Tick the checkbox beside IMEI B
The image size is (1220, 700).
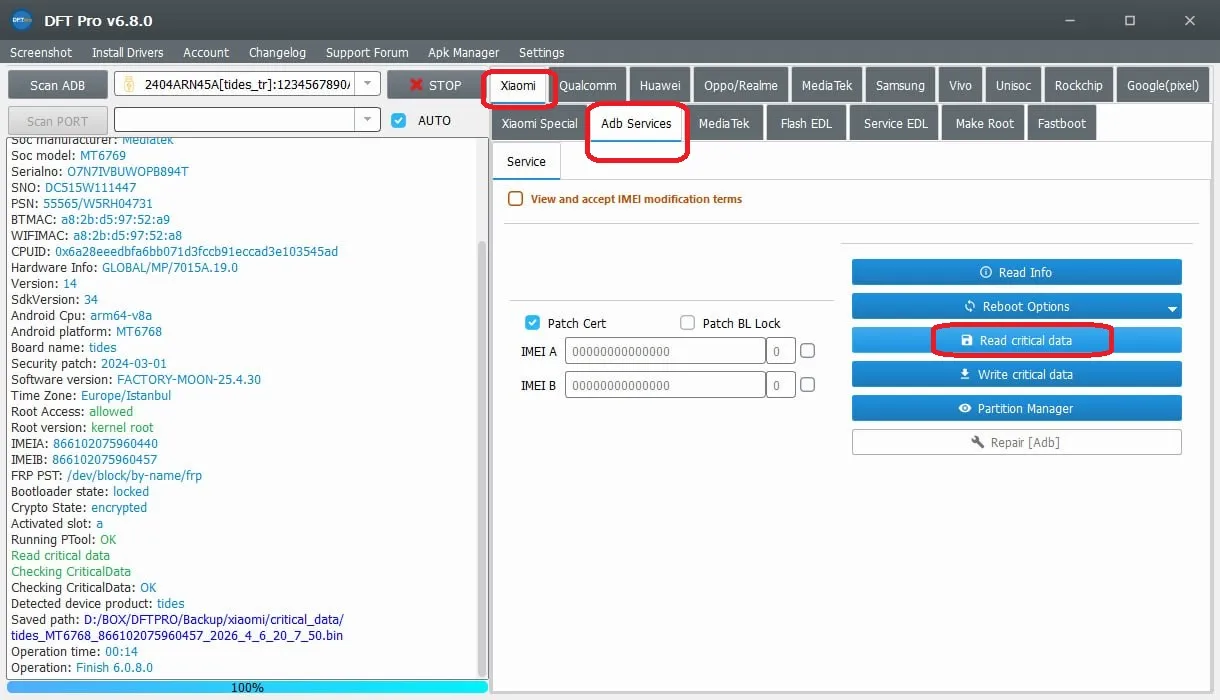click(808, 385)
